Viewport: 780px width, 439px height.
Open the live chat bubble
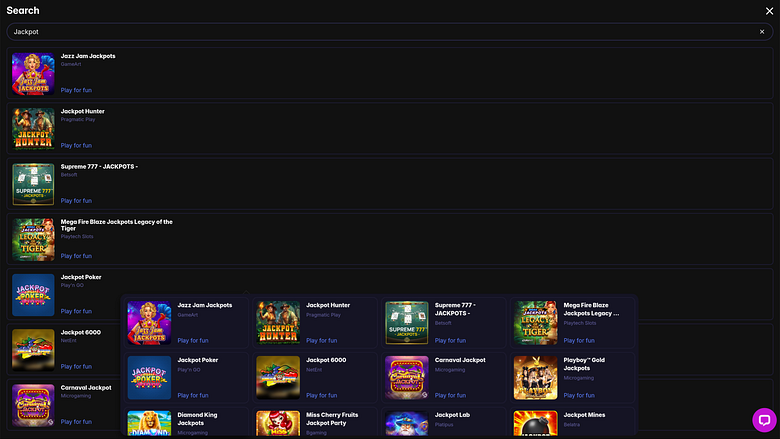point(764,420)
